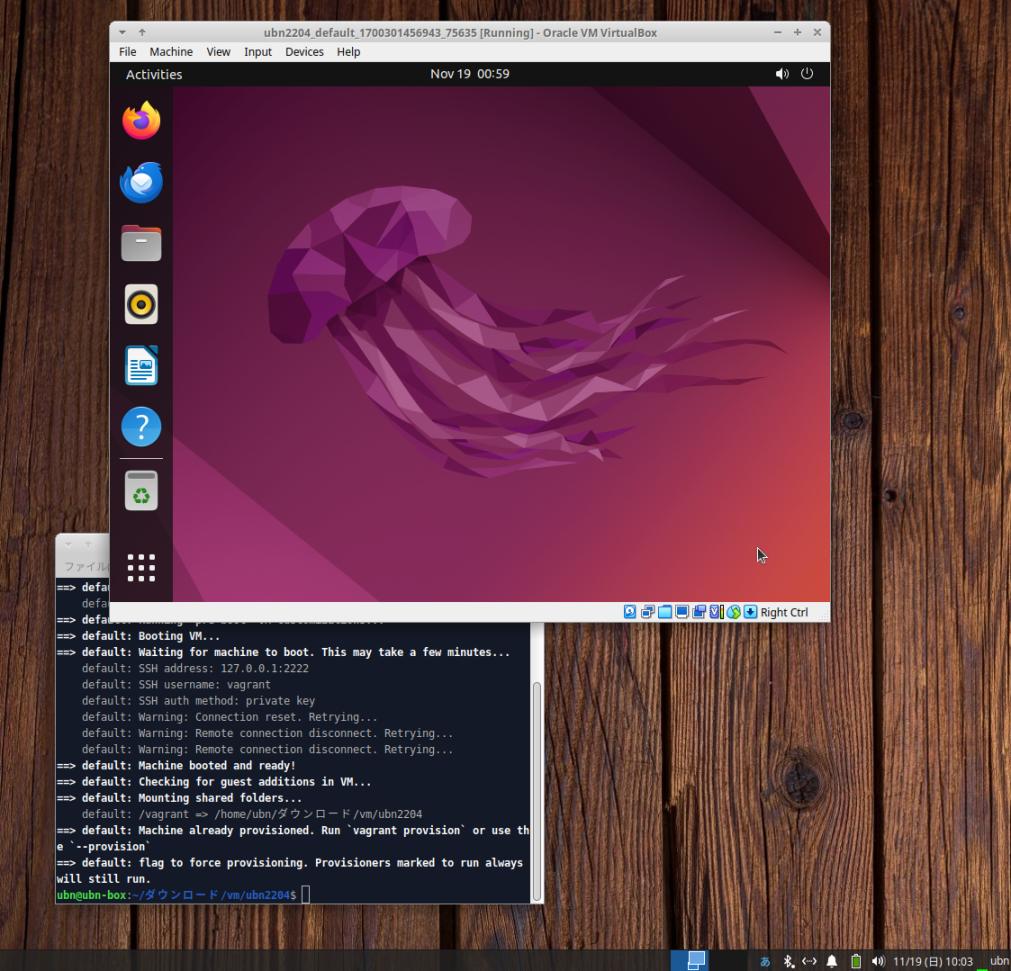The image size is (1011, 971).
Task: Click the guest volume icon in top bar
Action: pyautogui.click(x=782, y=74)
